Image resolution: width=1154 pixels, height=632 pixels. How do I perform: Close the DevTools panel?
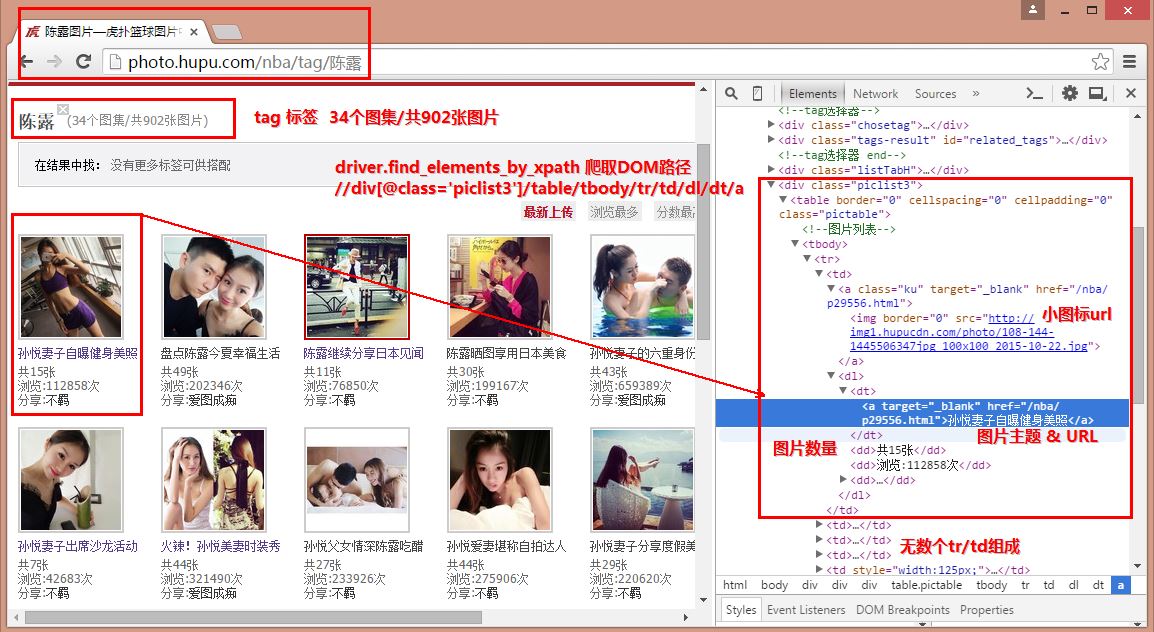pyautogui.click(x=1131, y=93)
